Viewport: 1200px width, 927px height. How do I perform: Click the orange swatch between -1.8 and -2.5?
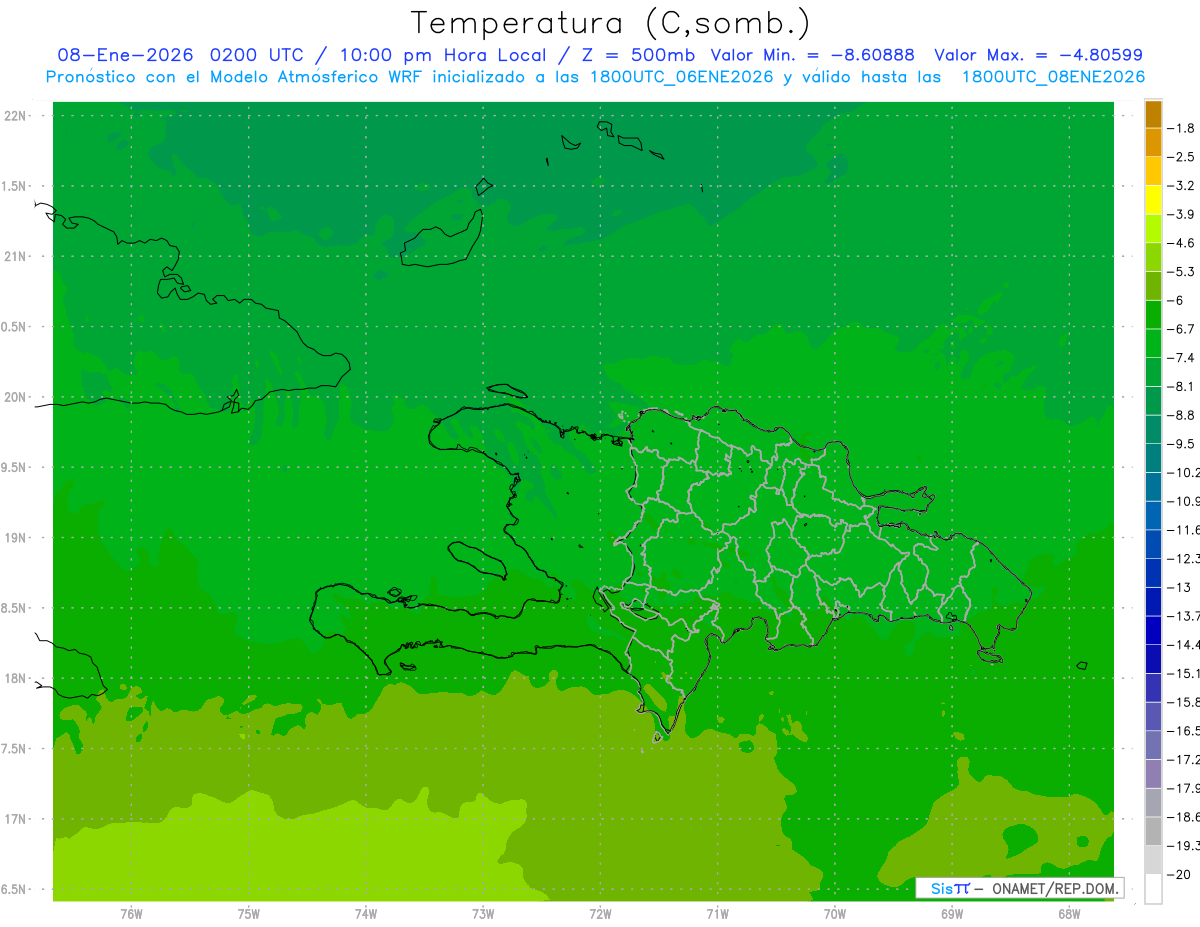(1153, 143)
